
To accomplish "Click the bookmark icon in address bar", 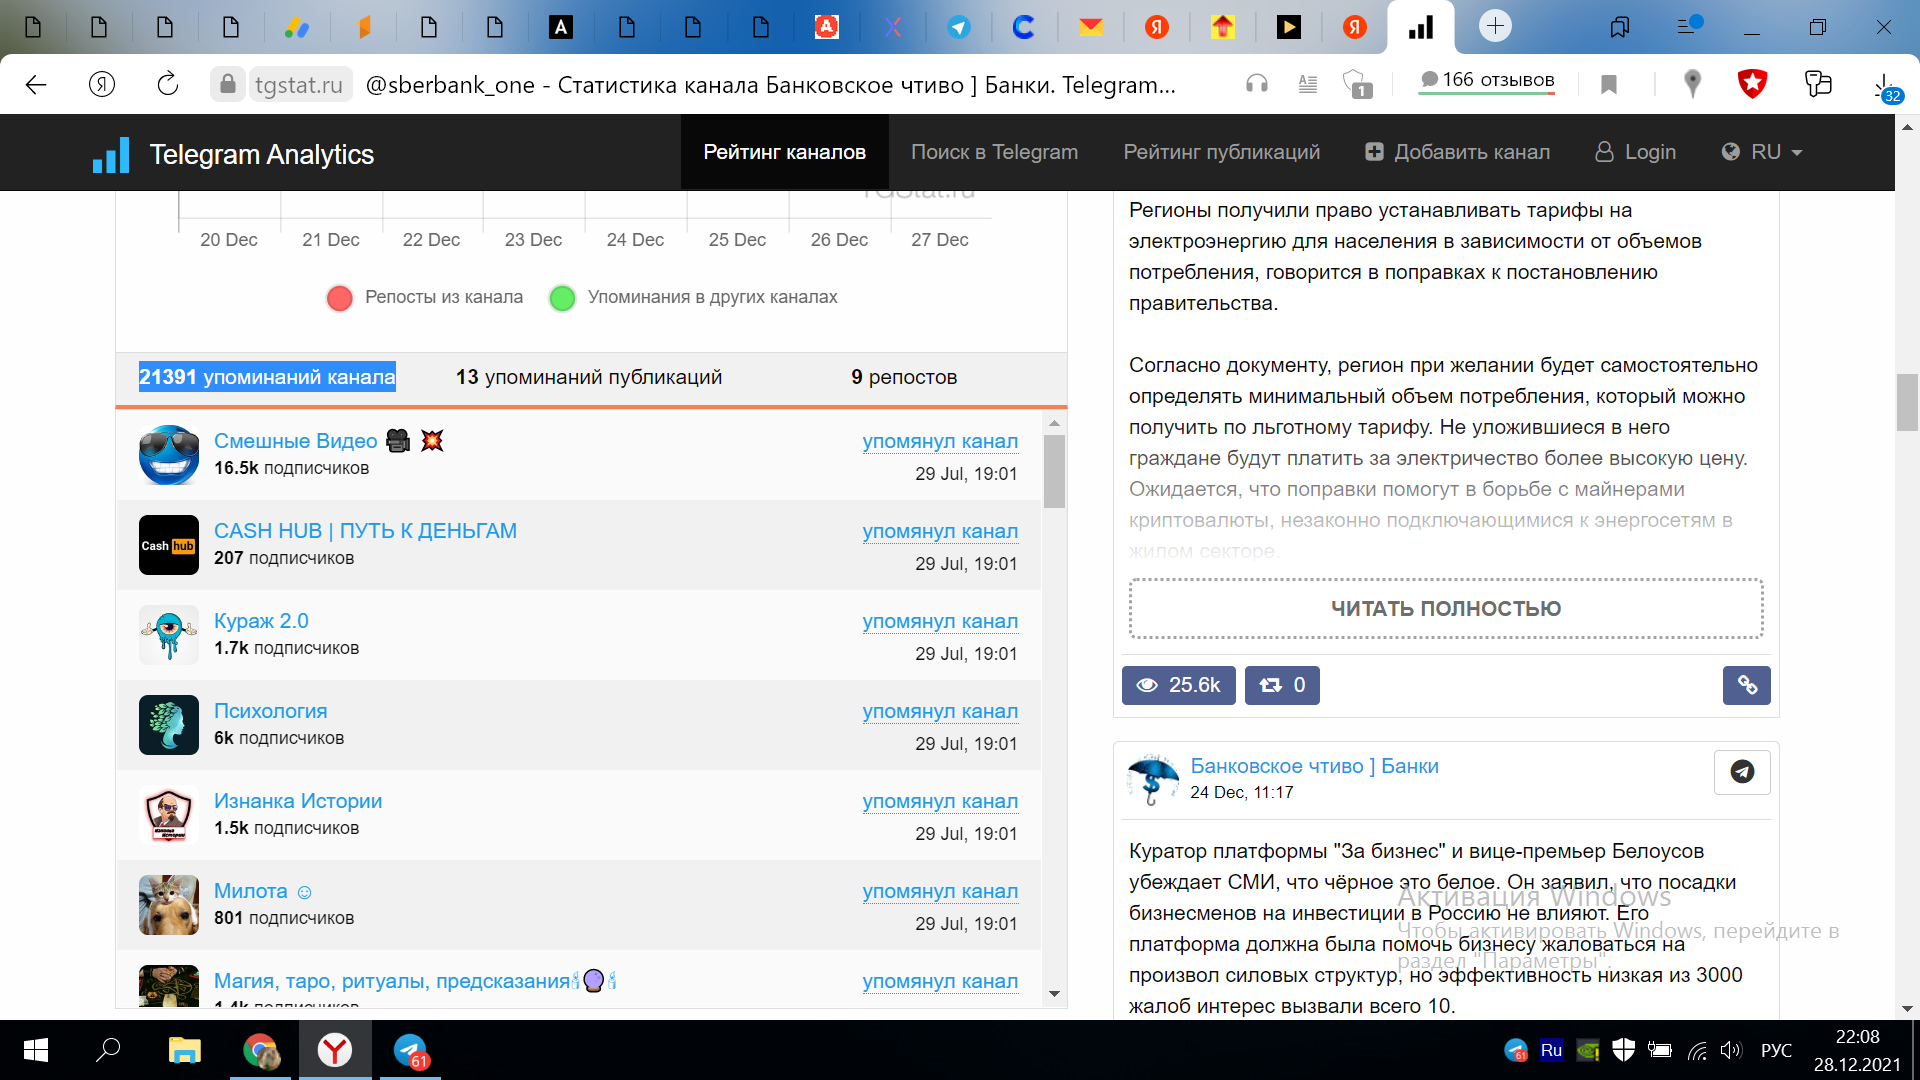I will click(1608, 84).
